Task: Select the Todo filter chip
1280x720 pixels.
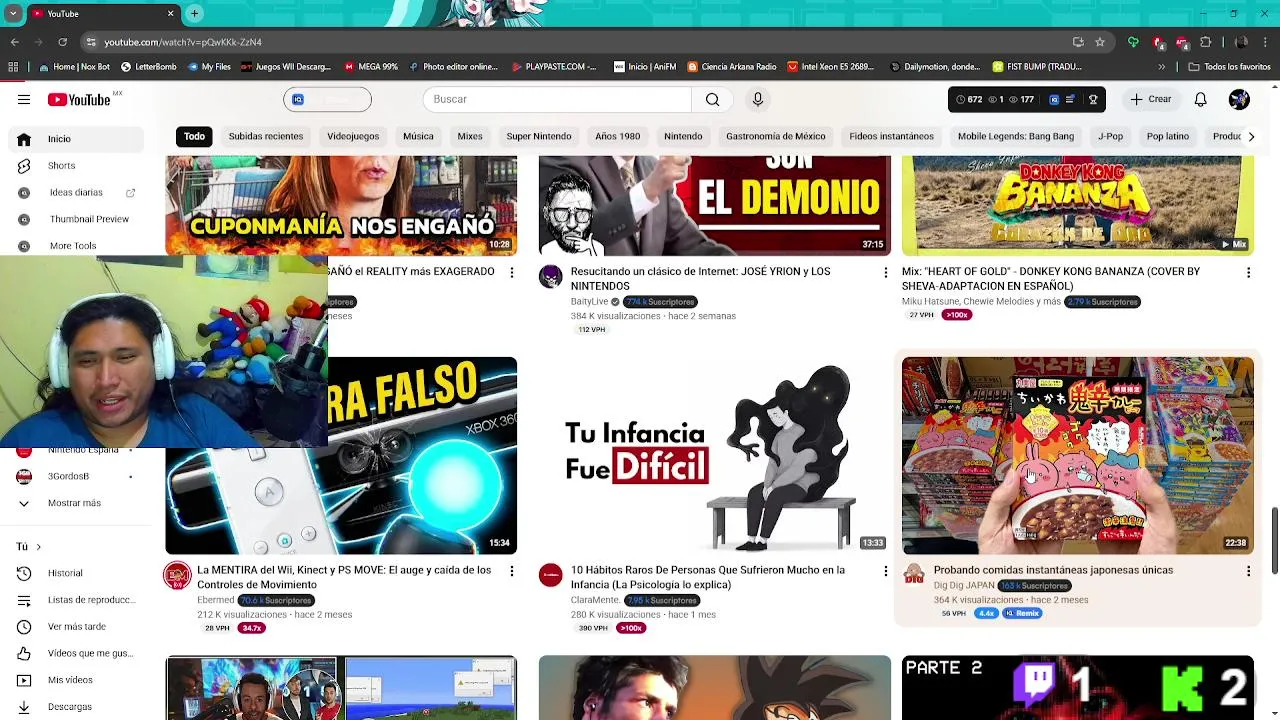Action: tap(194, 136)
